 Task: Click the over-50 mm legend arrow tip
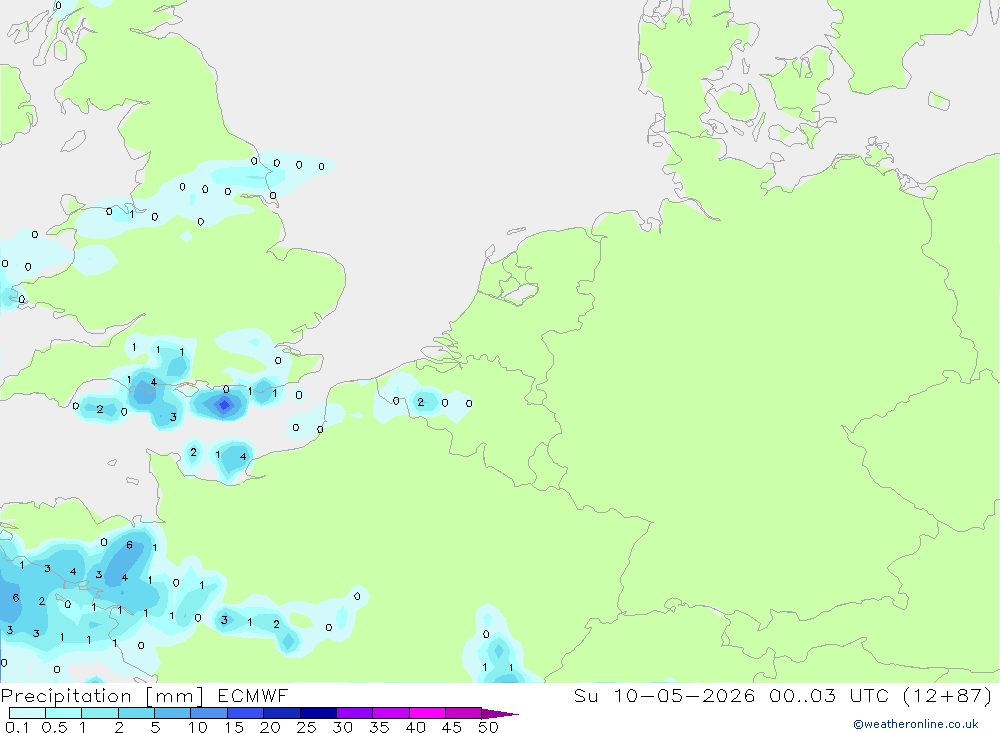point(501,714)
